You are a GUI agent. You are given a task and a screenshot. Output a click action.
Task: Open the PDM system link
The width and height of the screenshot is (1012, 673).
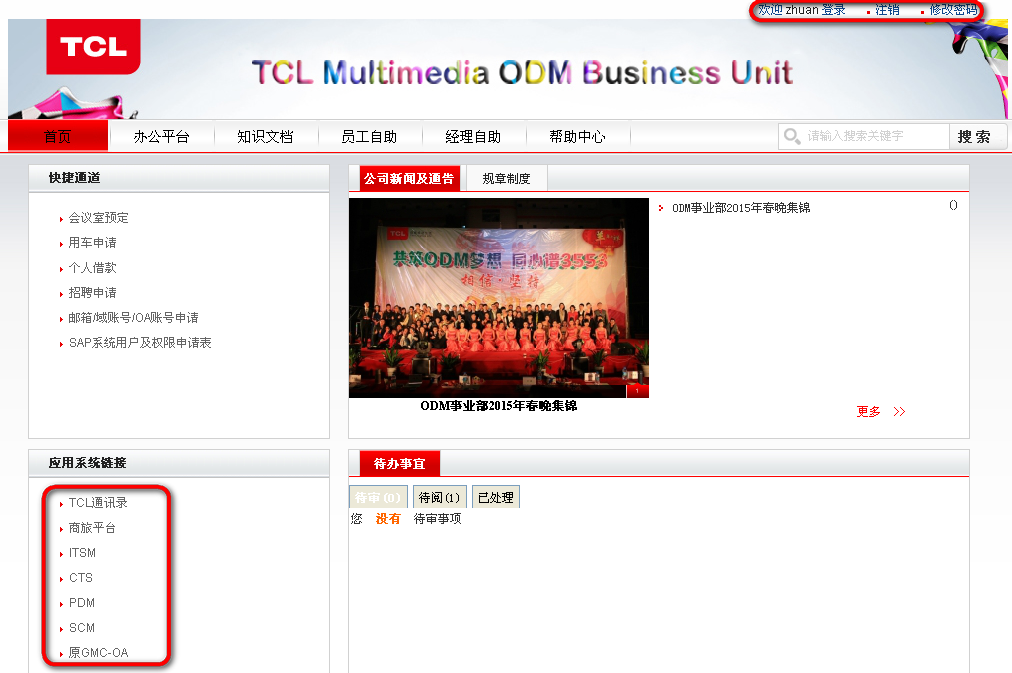[x=82, y=603]
